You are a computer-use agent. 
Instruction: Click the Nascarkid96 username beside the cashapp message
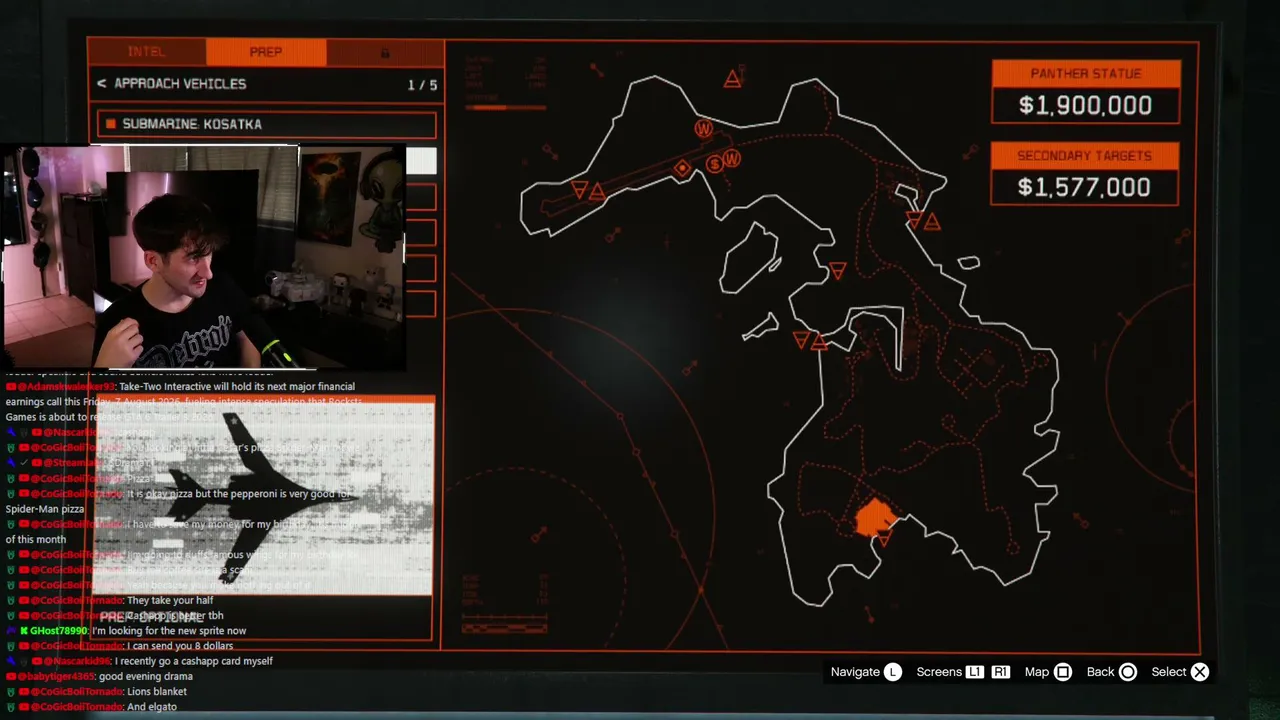pyautogui.click(x=75, y=661)
